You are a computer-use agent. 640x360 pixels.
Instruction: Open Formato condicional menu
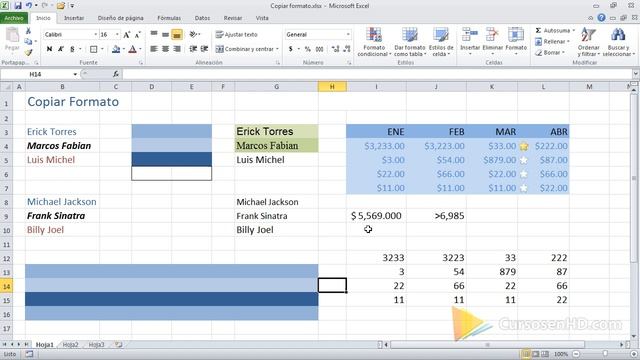374,42
